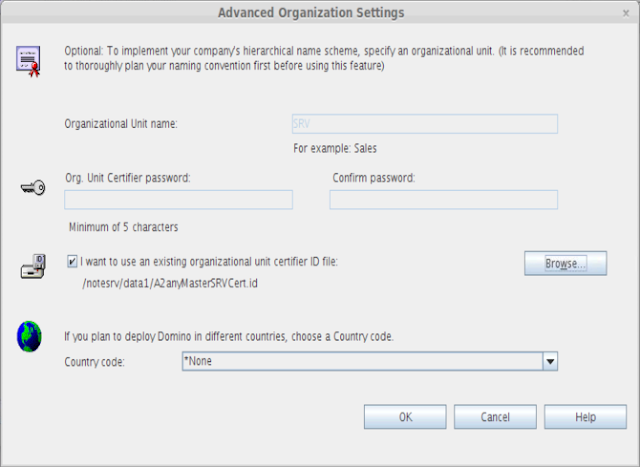
Task: Click the globe icon for country settings
Action: pos(29,337)
